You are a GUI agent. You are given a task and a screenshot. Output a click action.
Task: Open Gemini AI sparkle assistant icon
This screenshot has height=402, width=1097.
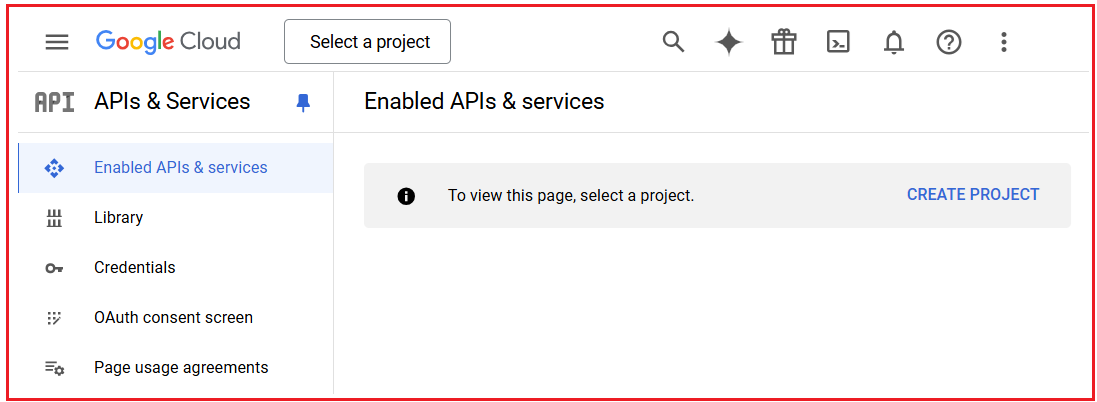[x=728, y=43]
